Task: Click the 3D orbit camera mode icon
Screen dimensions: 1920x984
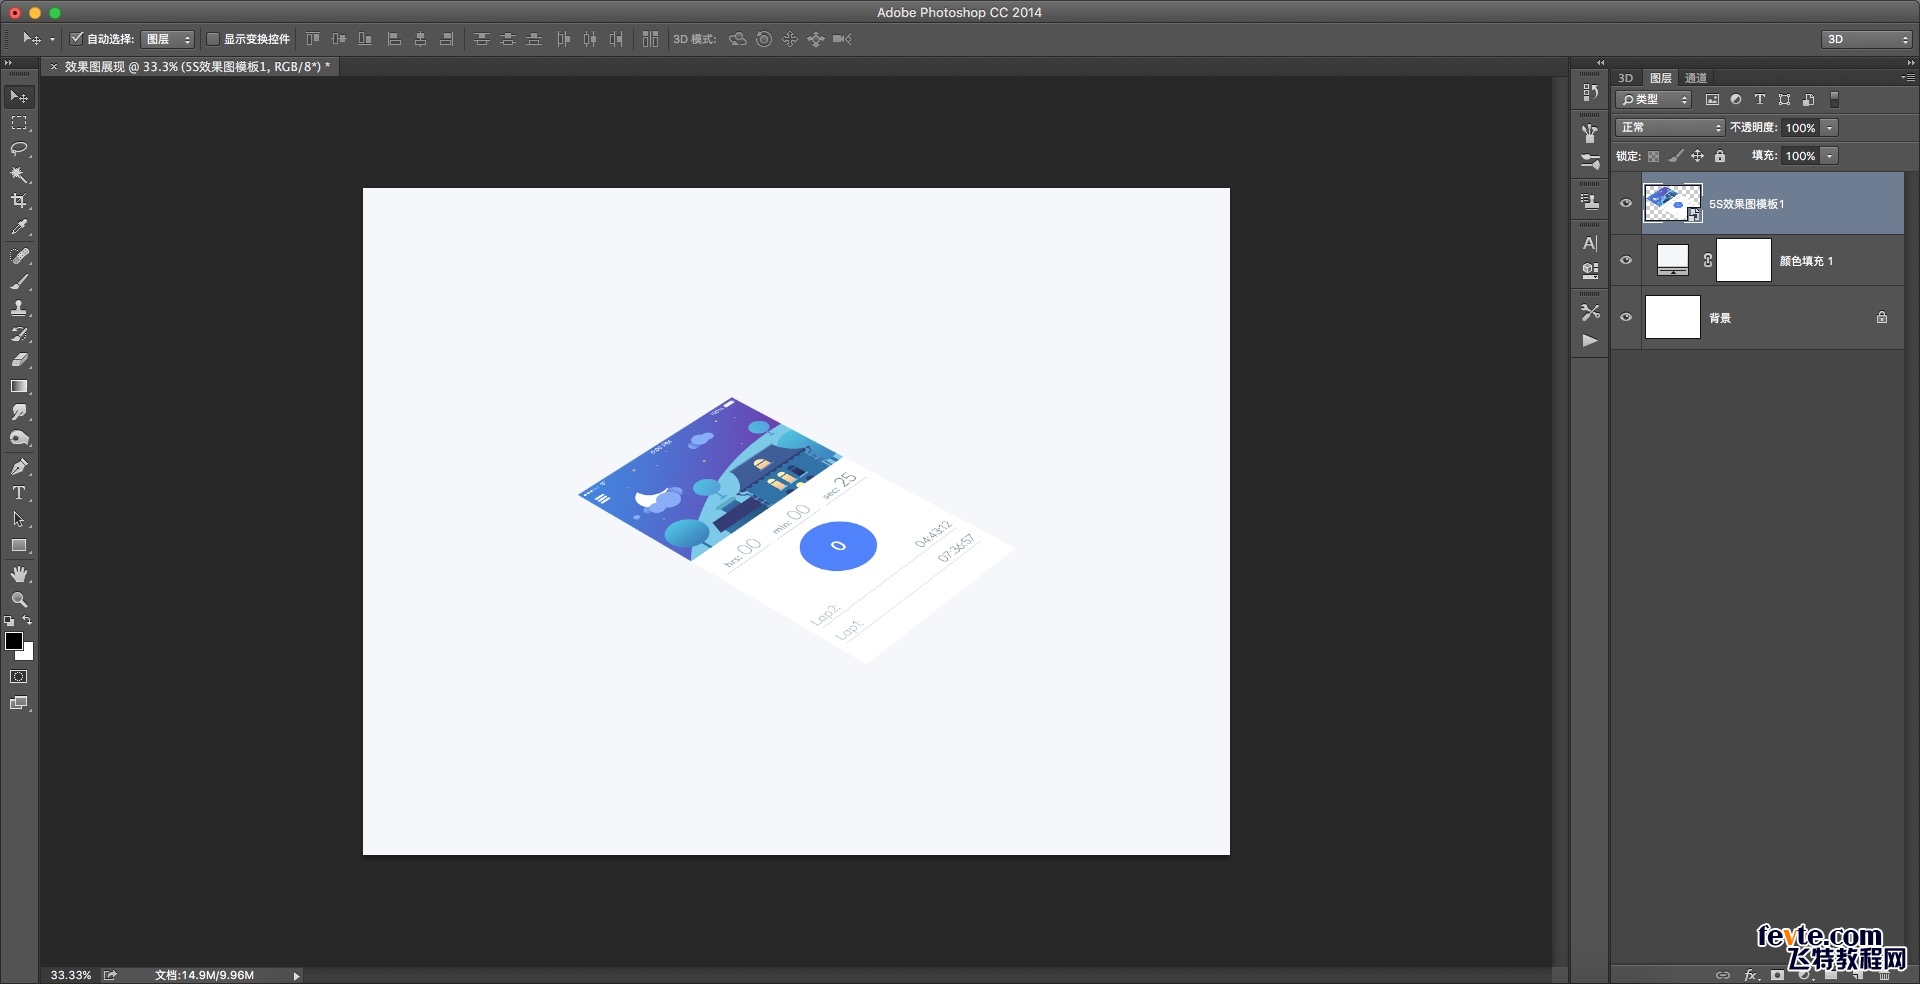Action: 738,39
